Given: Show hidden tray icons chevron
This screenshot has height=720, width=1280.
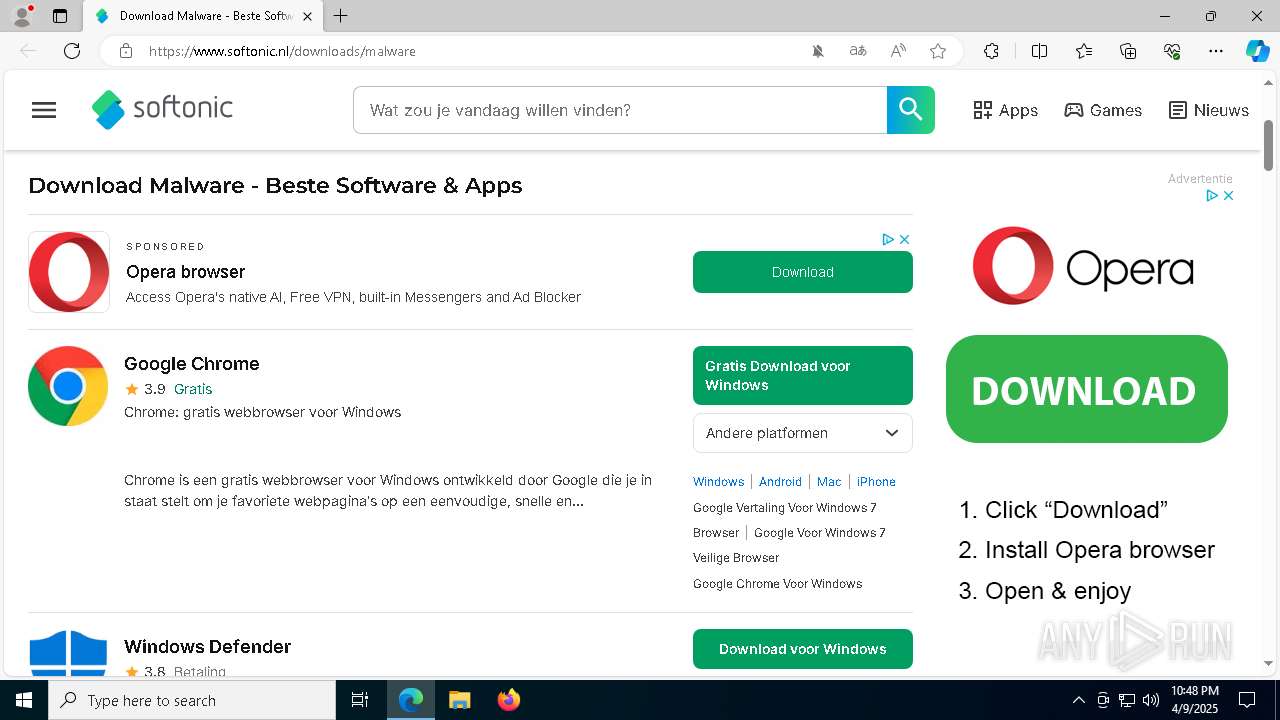Looking at the screenshot, I should (x=1078, y=700).
